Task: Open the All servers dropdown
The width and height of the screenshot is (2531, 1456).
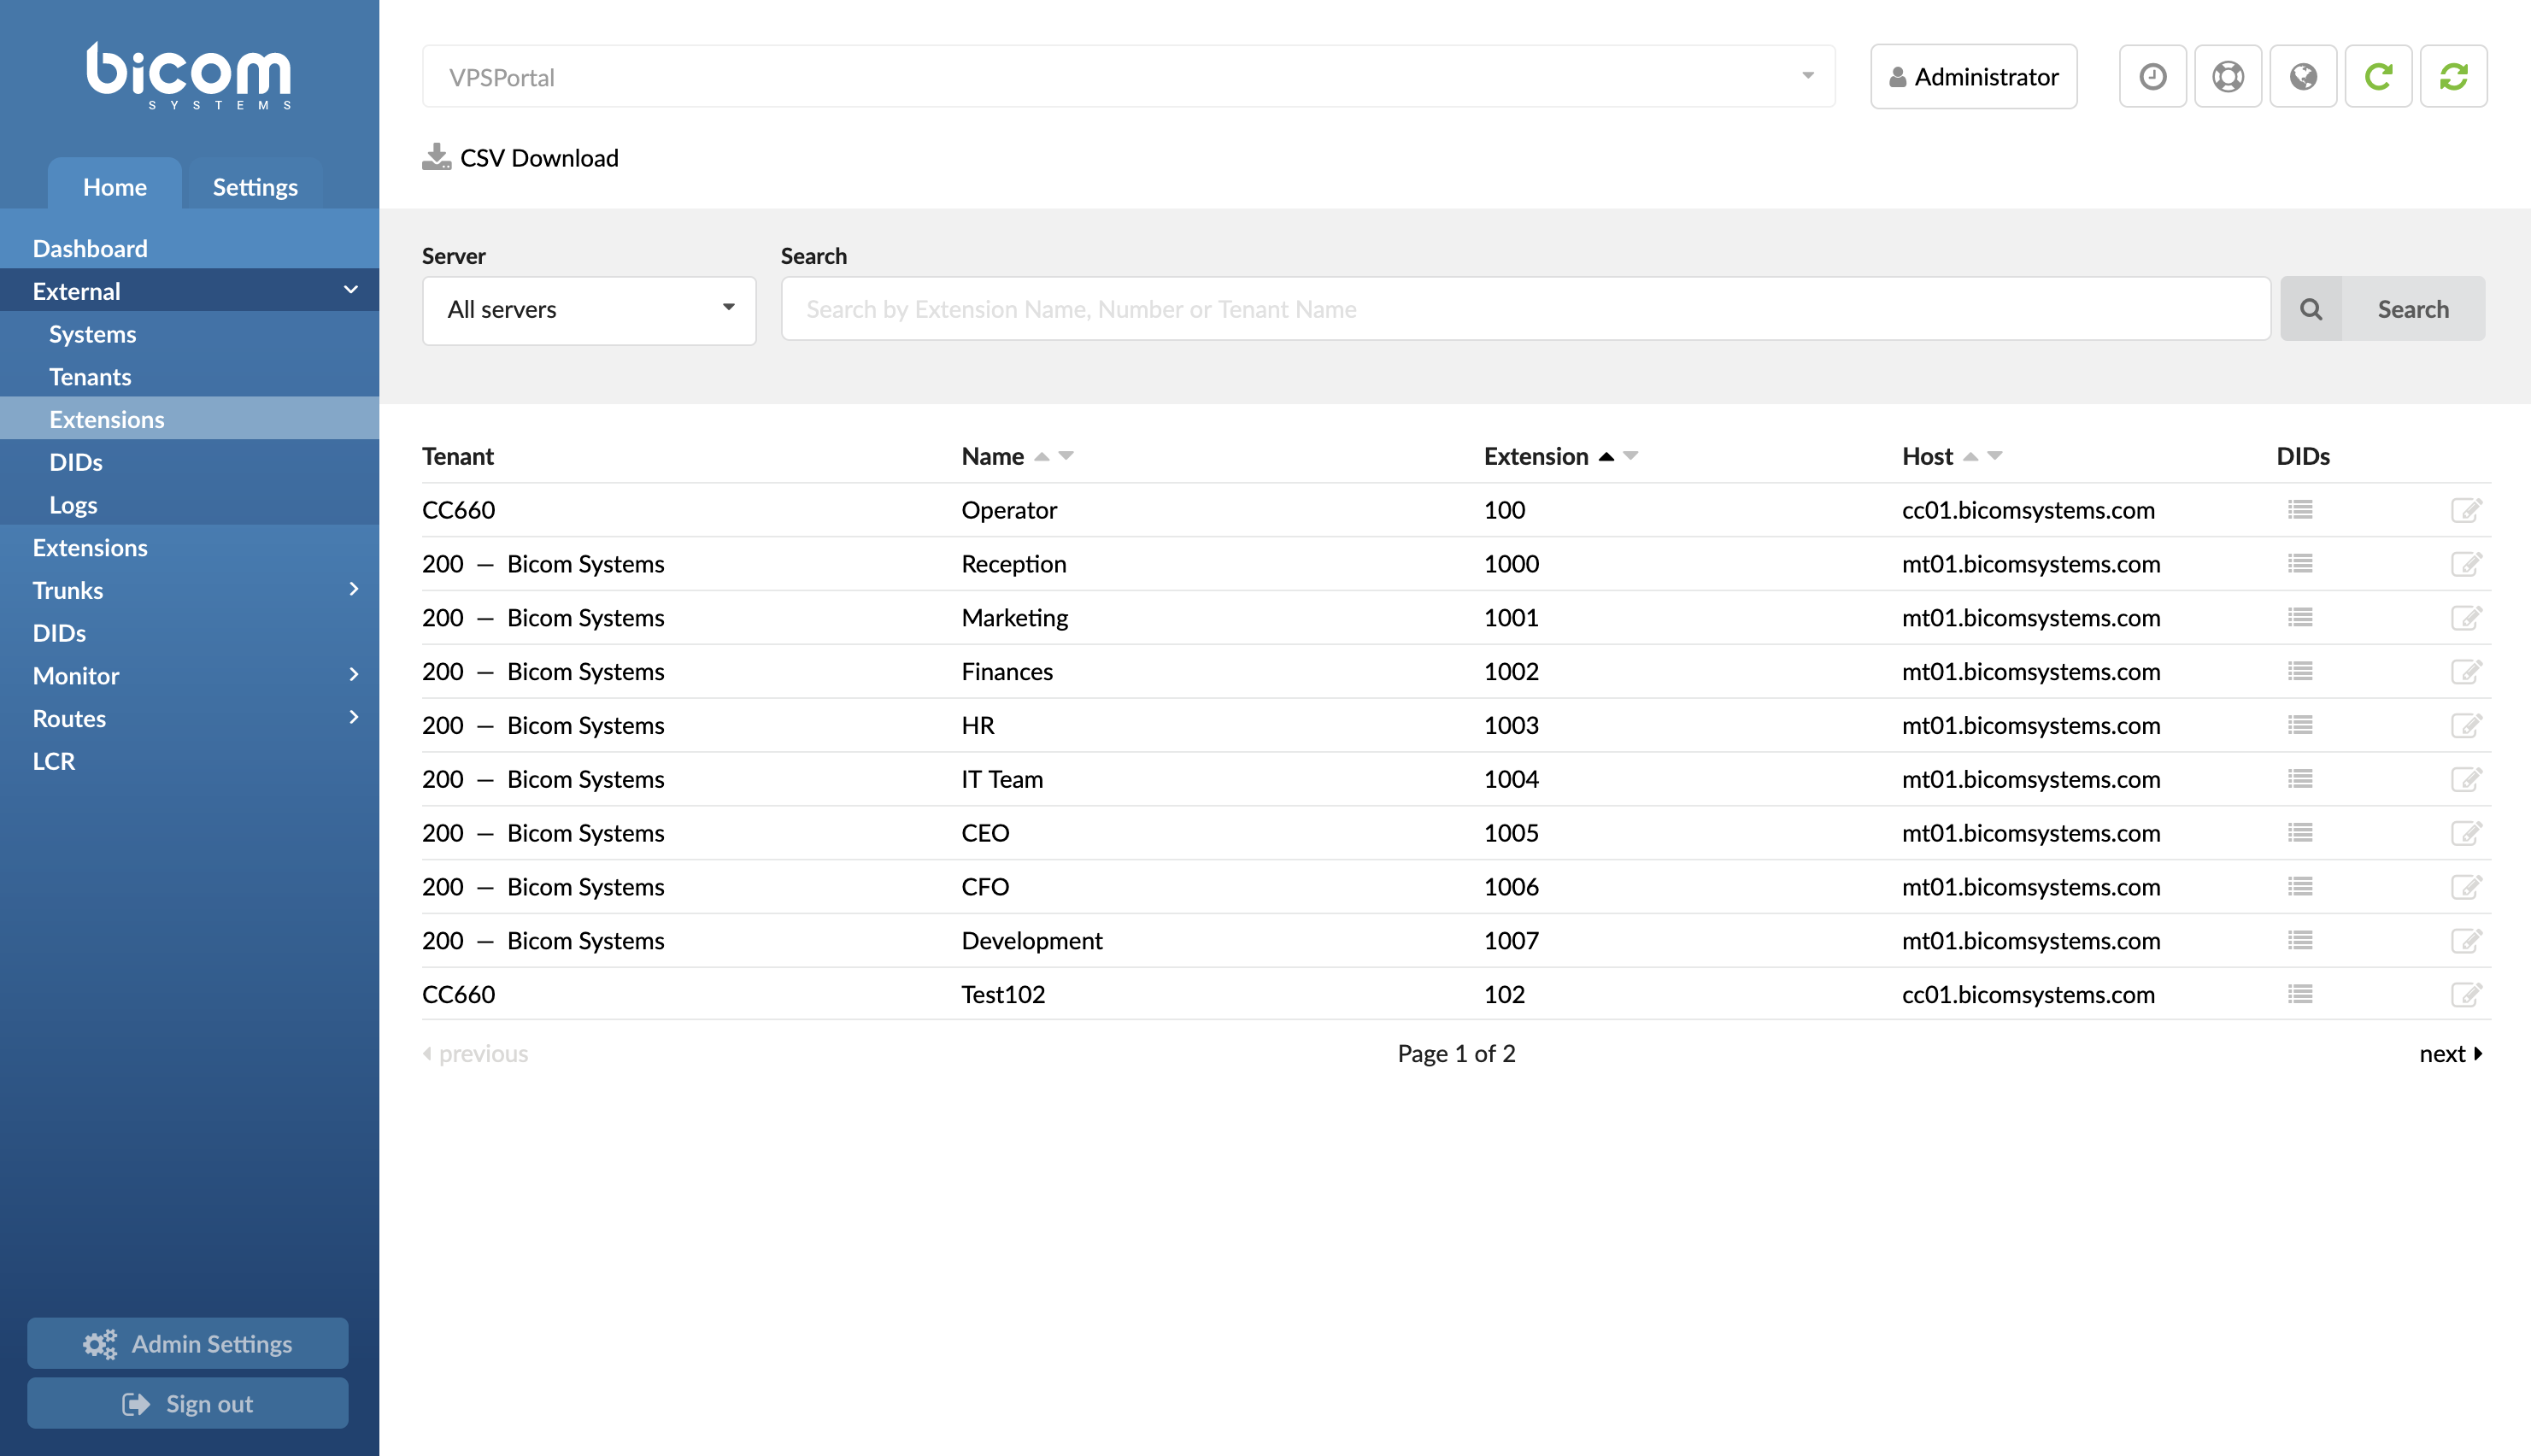Action: click(x=589, y=310)
